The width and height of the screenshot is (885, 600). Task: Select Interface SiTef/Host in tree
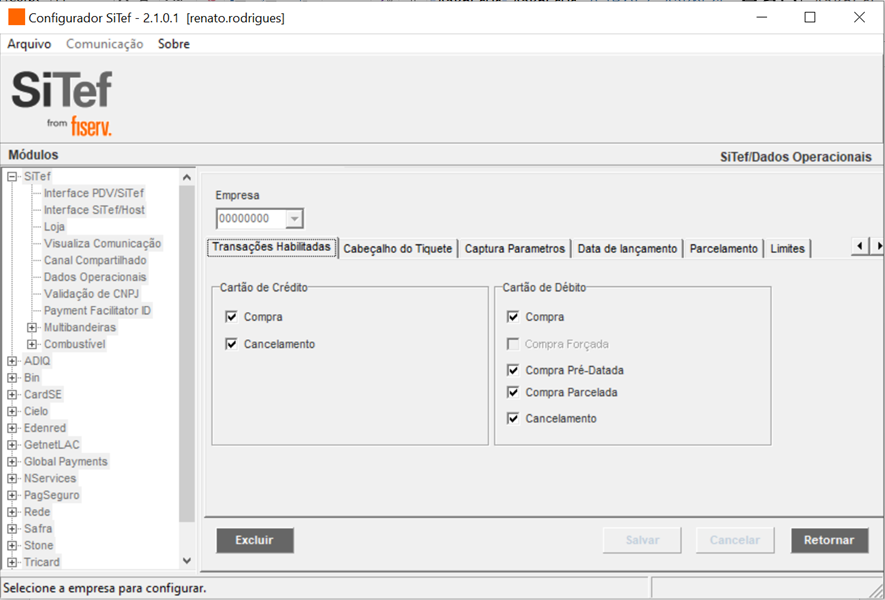pyautogui.click(x=94, y=210)
